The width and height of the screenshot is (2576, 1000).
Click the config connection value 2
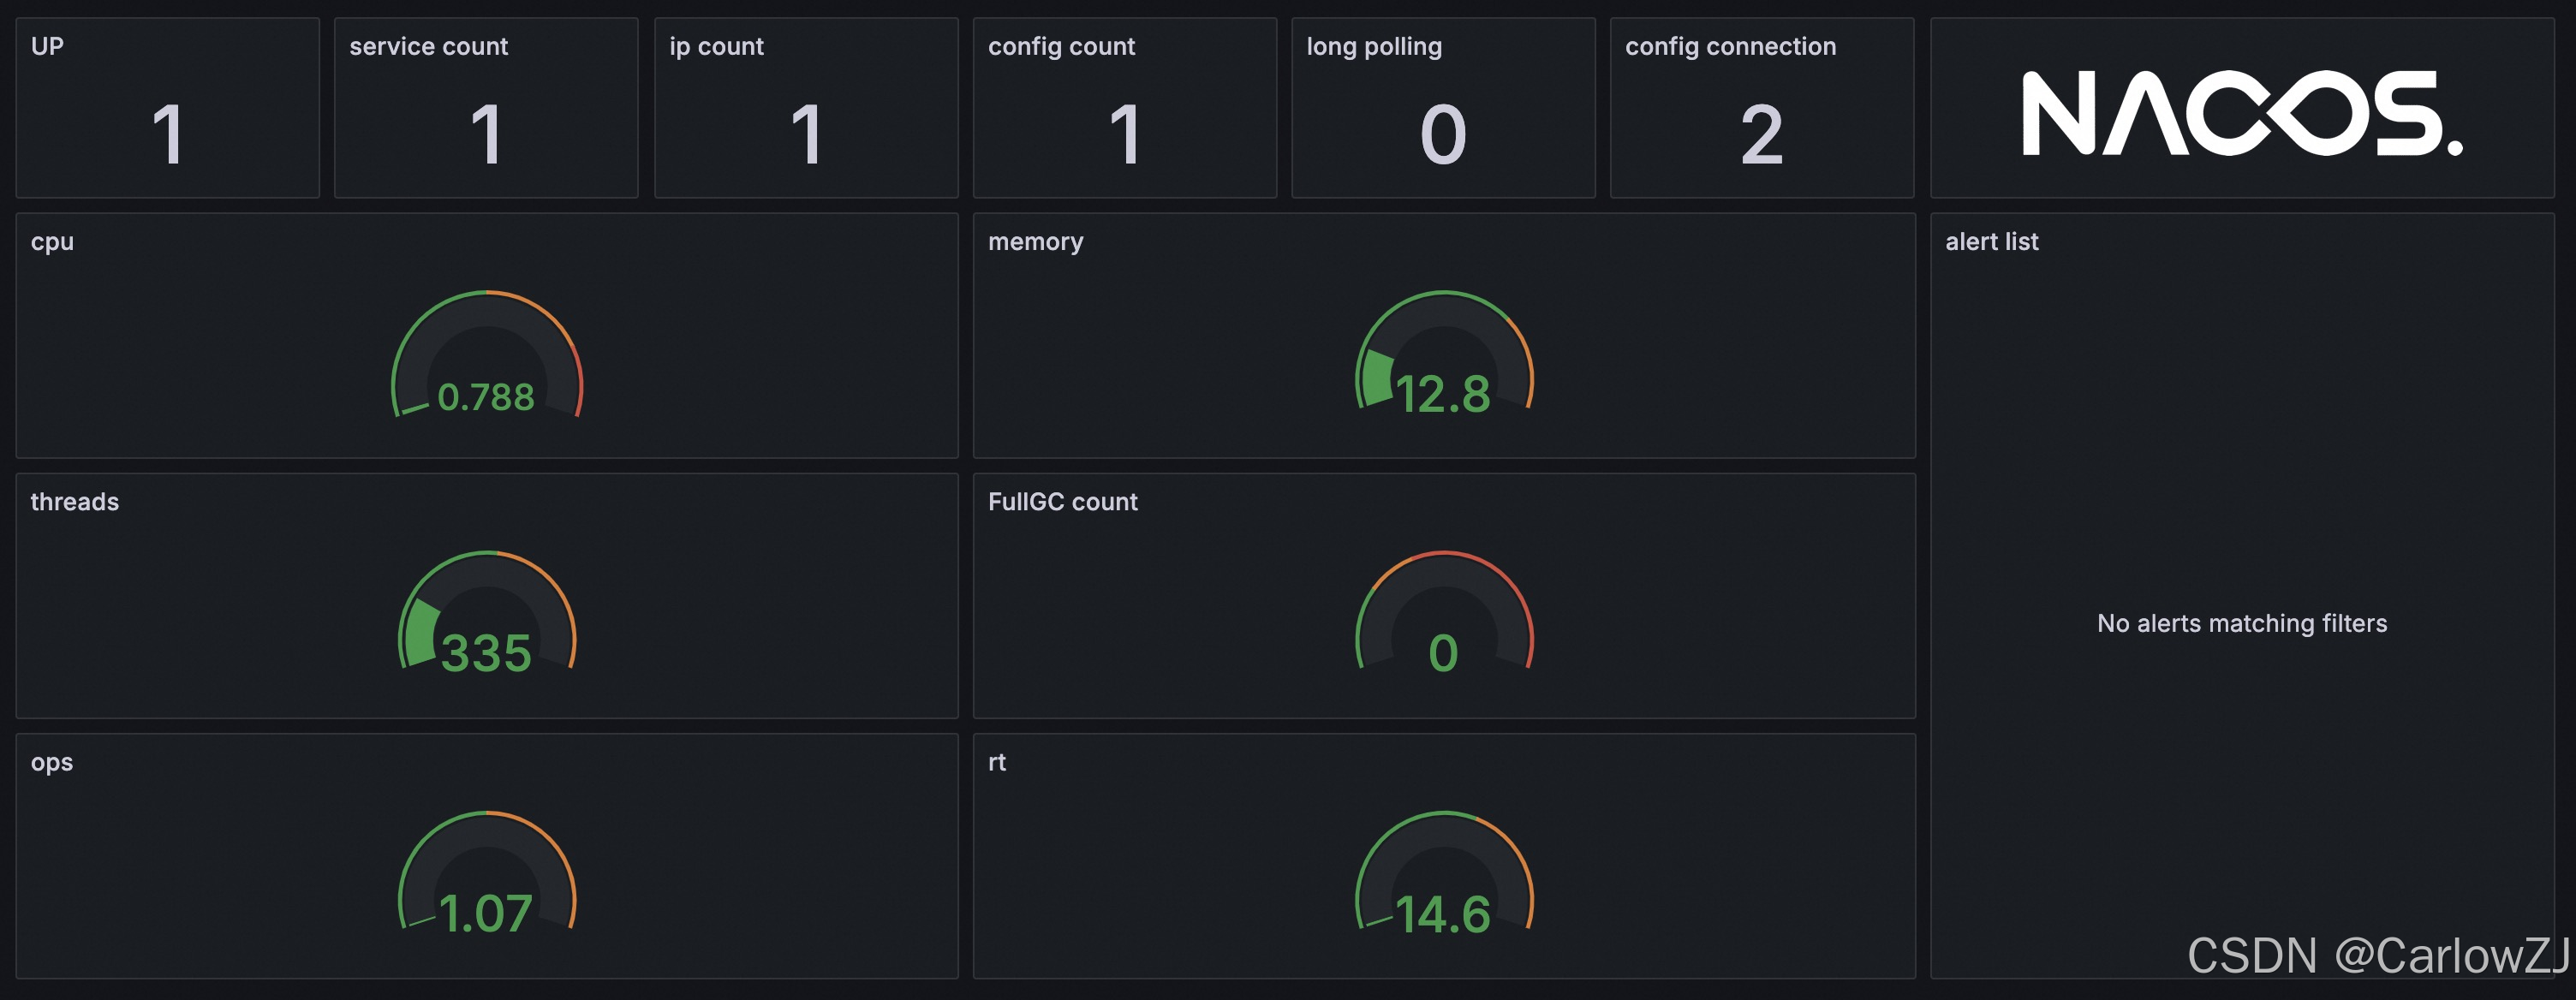click(1761, 135)
